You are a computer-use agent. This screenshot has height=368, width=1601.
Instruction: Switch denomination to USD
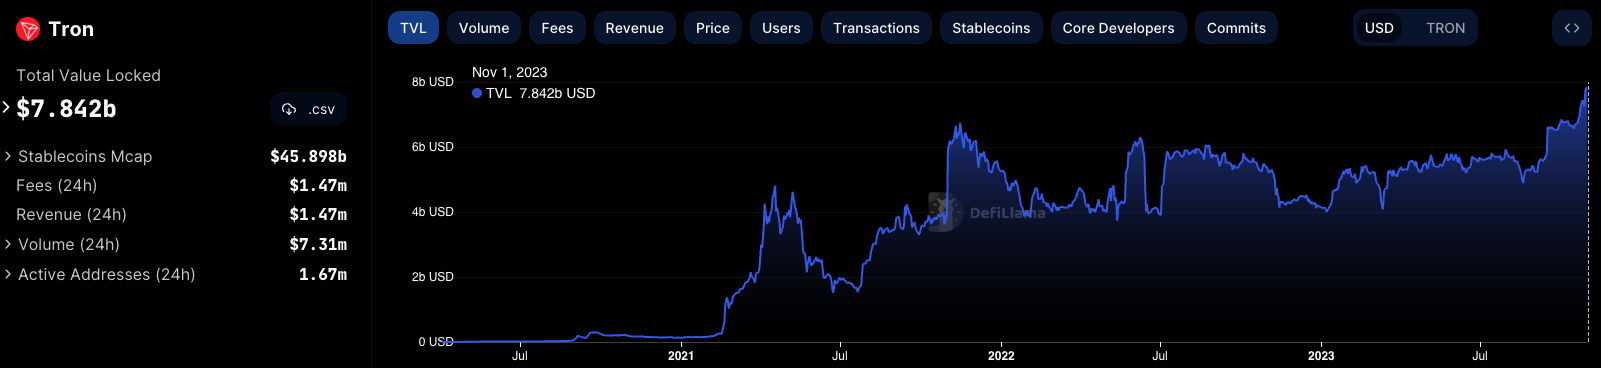(x=1379, y=28)
